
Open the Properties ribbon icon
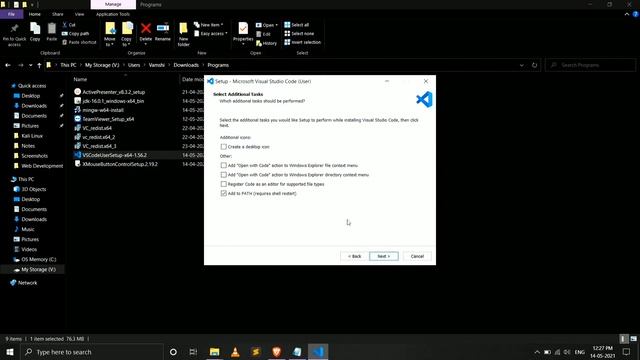(243, 32)
